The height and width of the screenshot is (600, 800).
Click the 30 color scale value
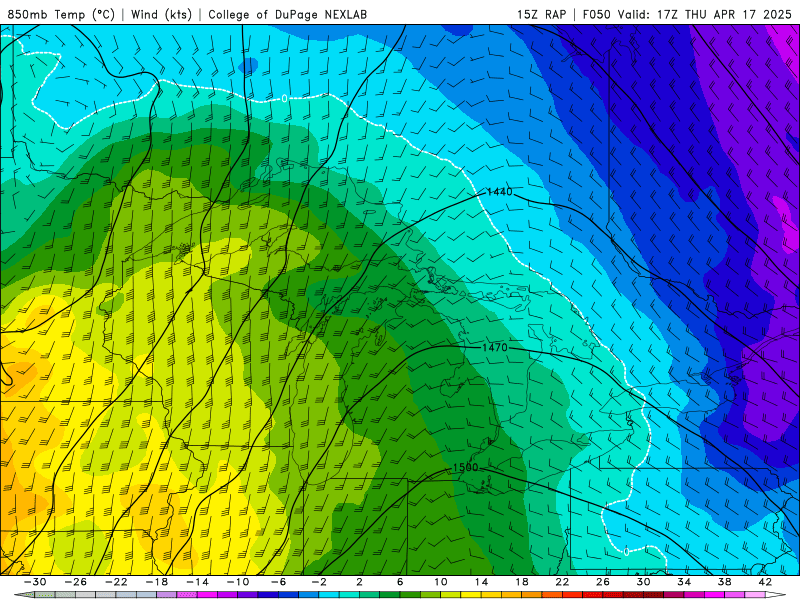pos(643,582)
